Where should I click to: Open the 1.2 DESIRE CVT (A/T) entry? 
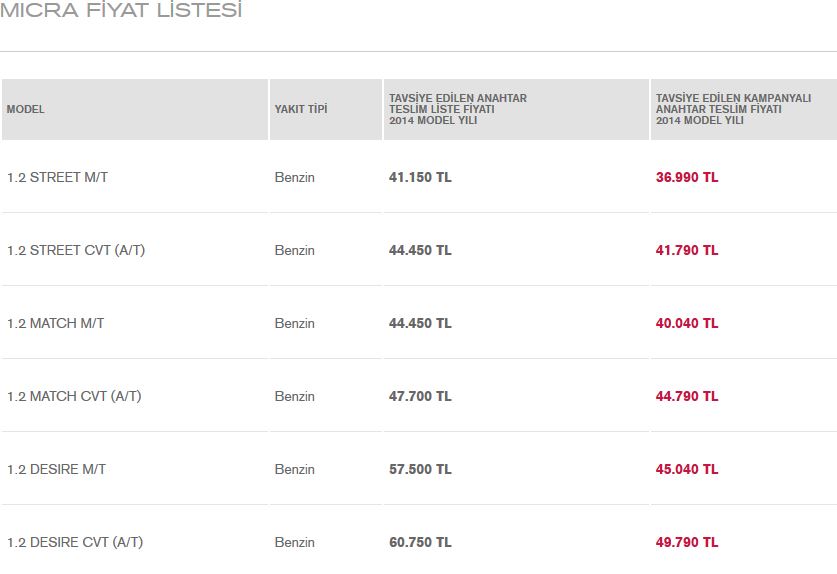tap(75, 542)
